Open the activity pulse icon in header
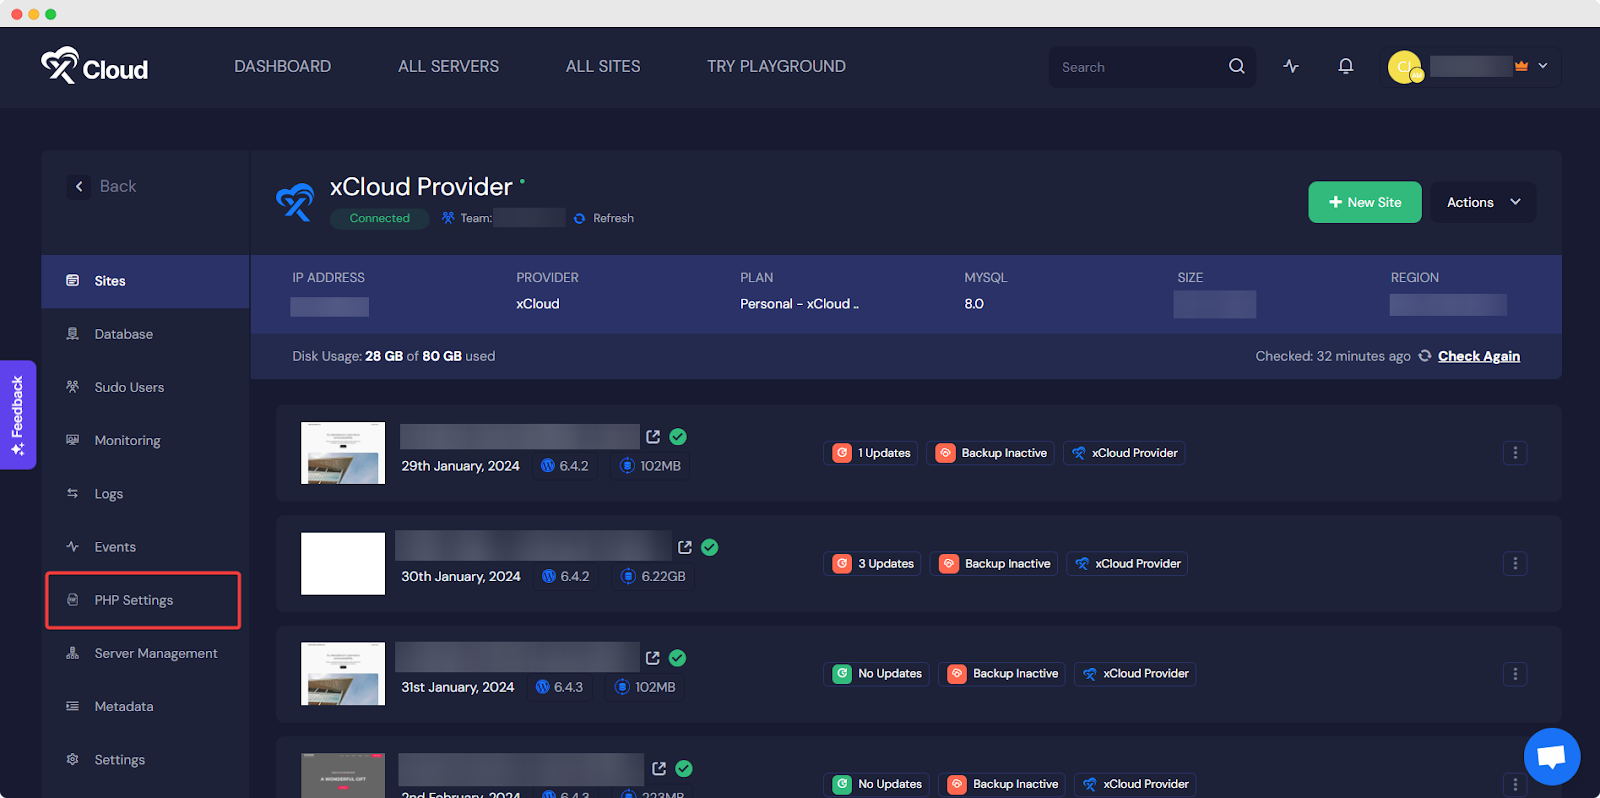 (x=1291, y=66)
